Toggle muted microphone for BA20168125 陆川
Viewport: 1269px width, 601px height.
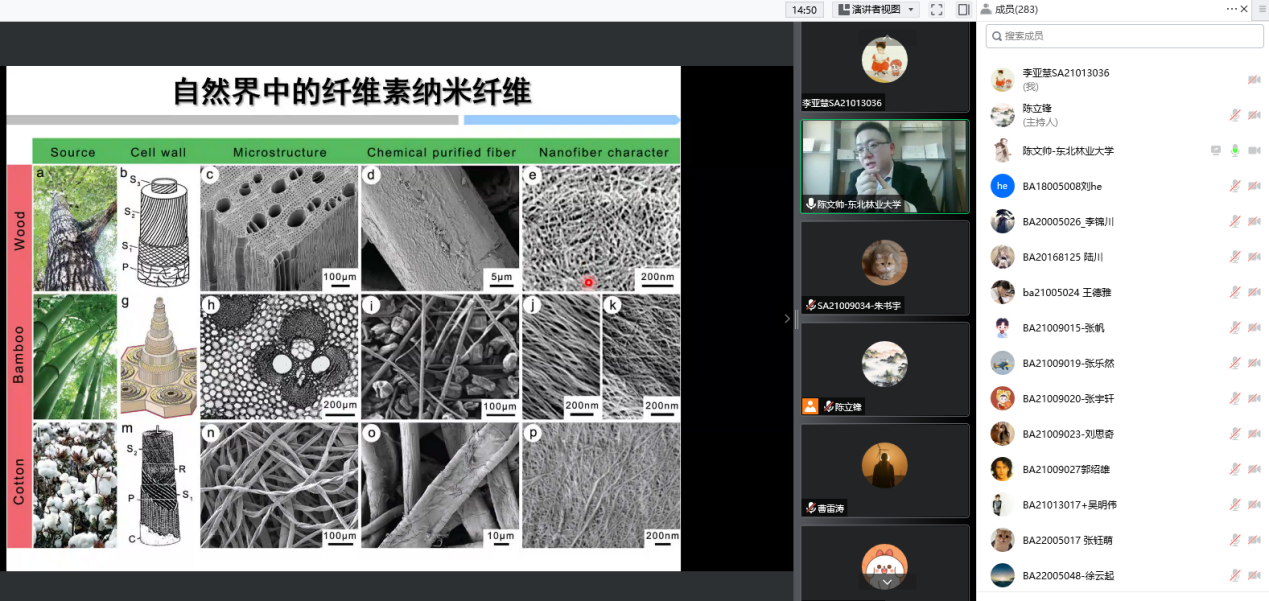1235,257
